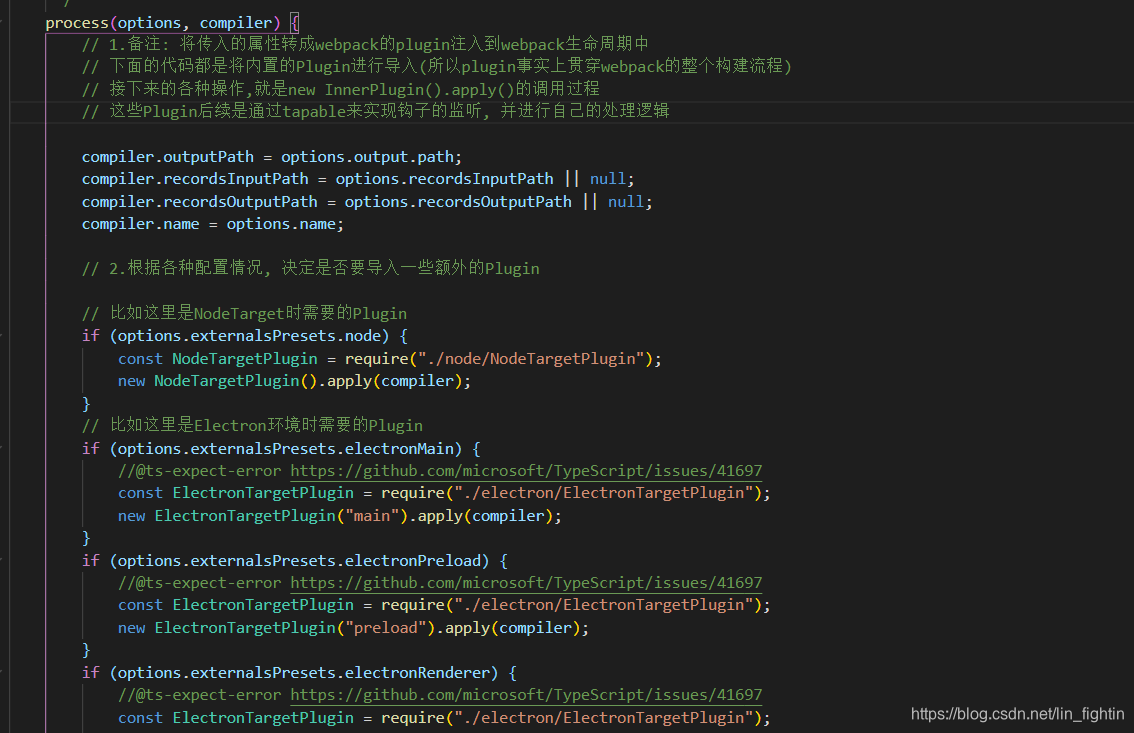Click comment mentioning 'tapable'
Screen dimensions: 1134x733
pyautogui.click(x=375, y=111)
